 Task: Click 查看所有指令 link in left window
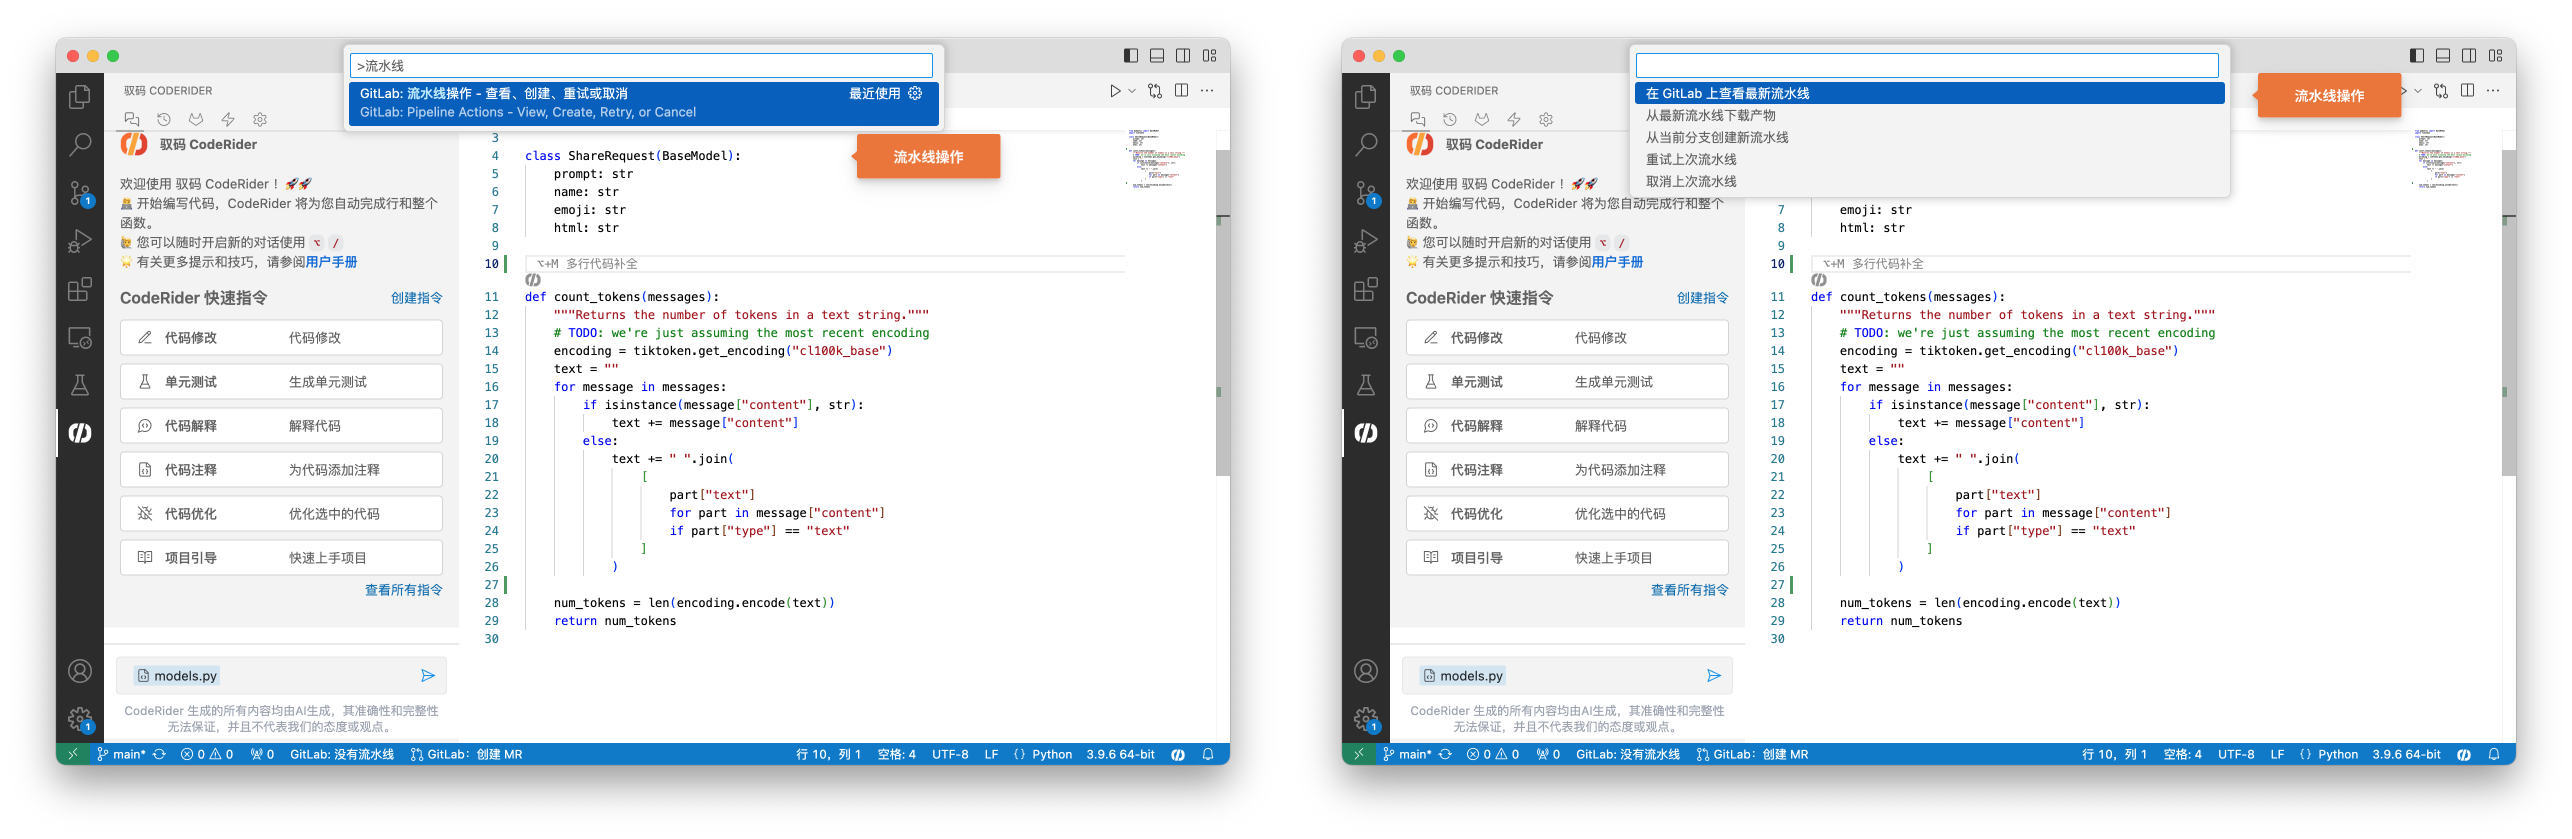(x=403, y=590)
